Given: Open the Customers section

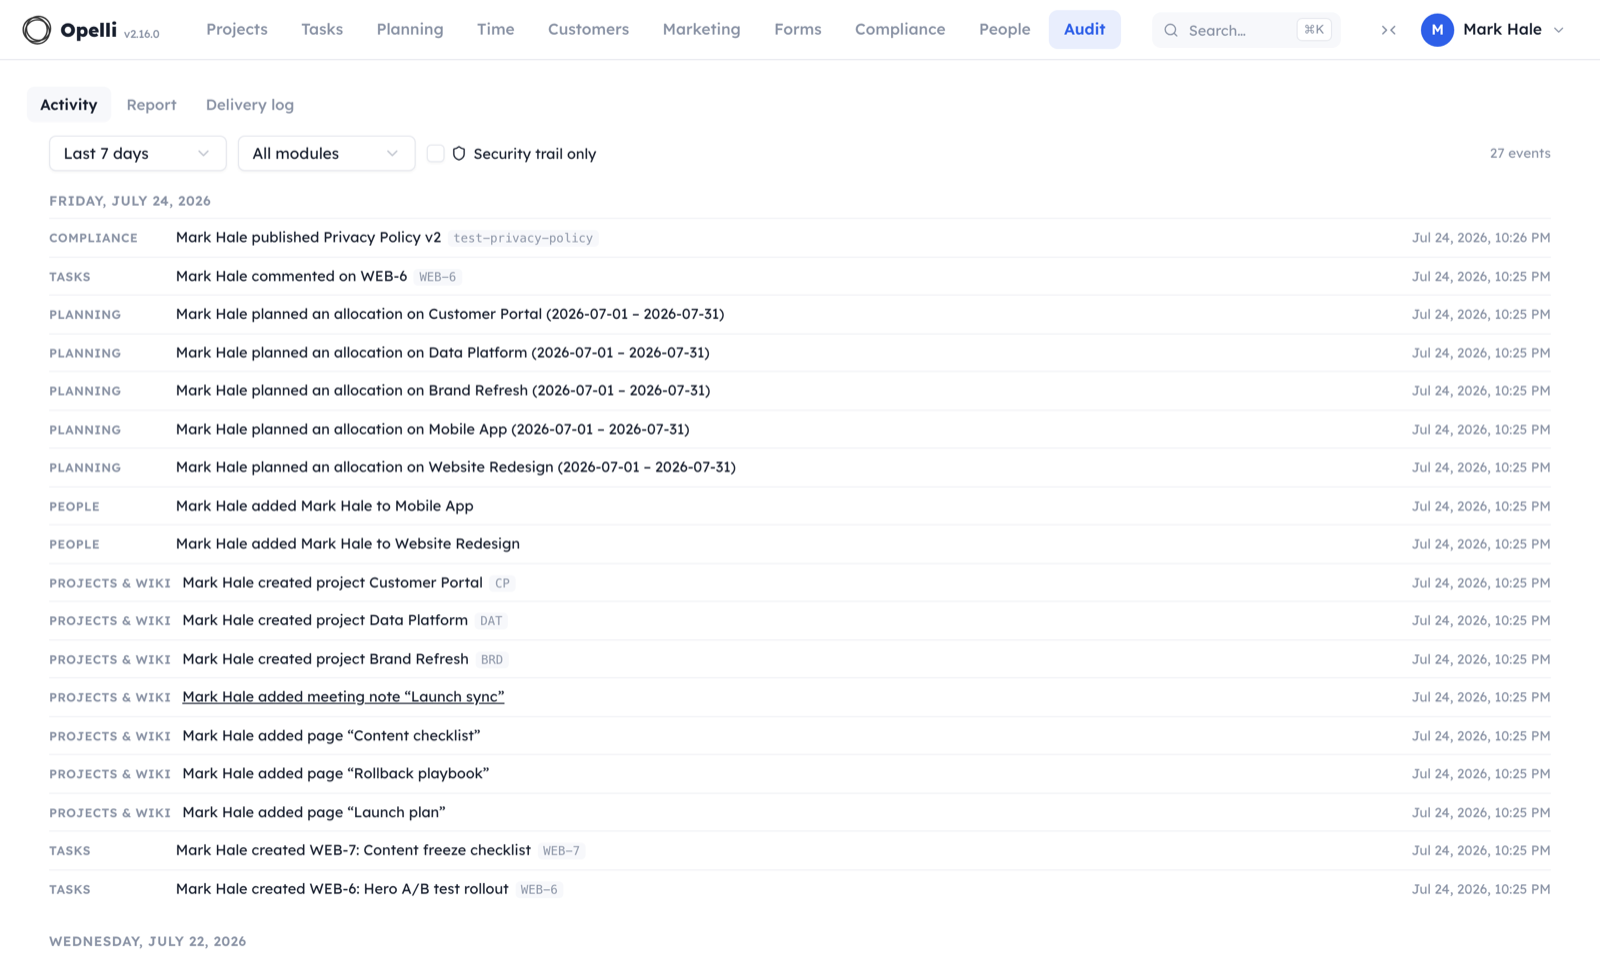Looking at the screenshot, I should point(588,29).
